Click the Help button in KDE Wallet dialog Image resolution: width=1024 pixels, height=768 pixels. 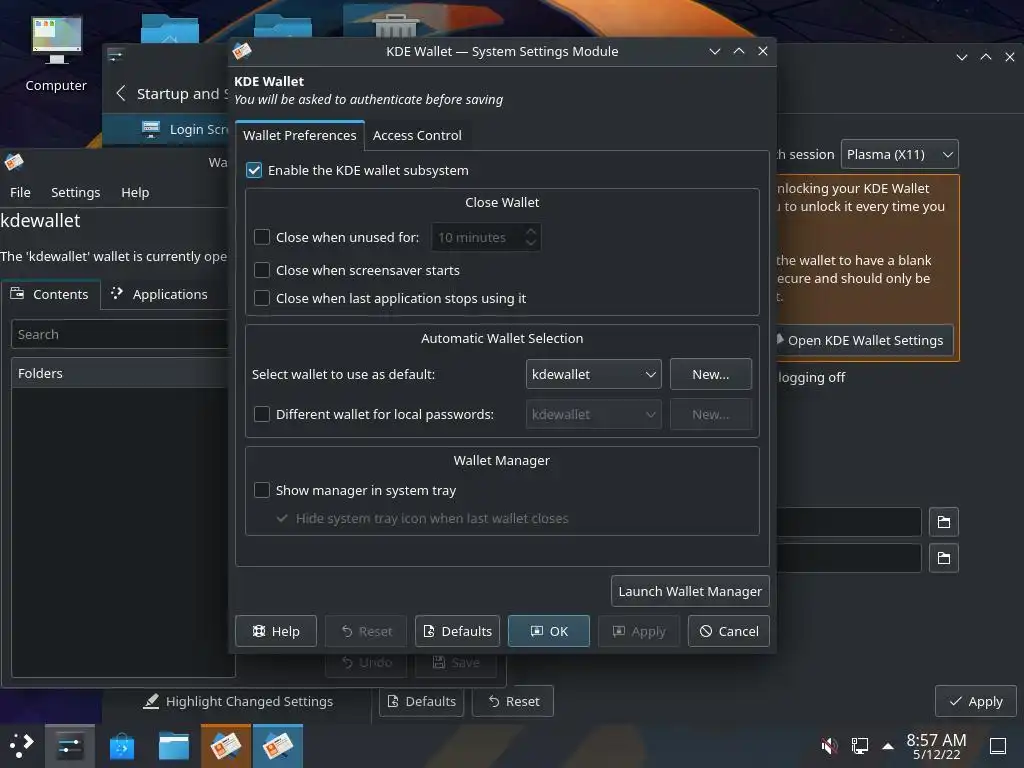point(276,631)
